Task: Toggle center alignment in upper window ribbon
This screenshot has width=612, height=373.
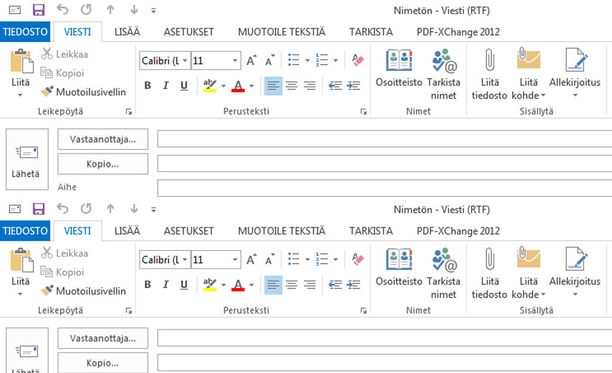Action: (291, 85)
